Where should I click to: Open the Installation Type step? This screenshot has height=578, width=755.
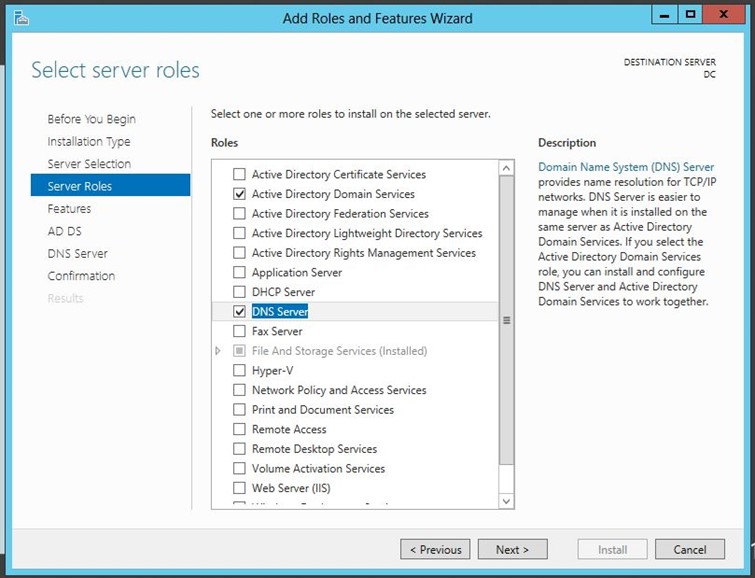point(88,142)
